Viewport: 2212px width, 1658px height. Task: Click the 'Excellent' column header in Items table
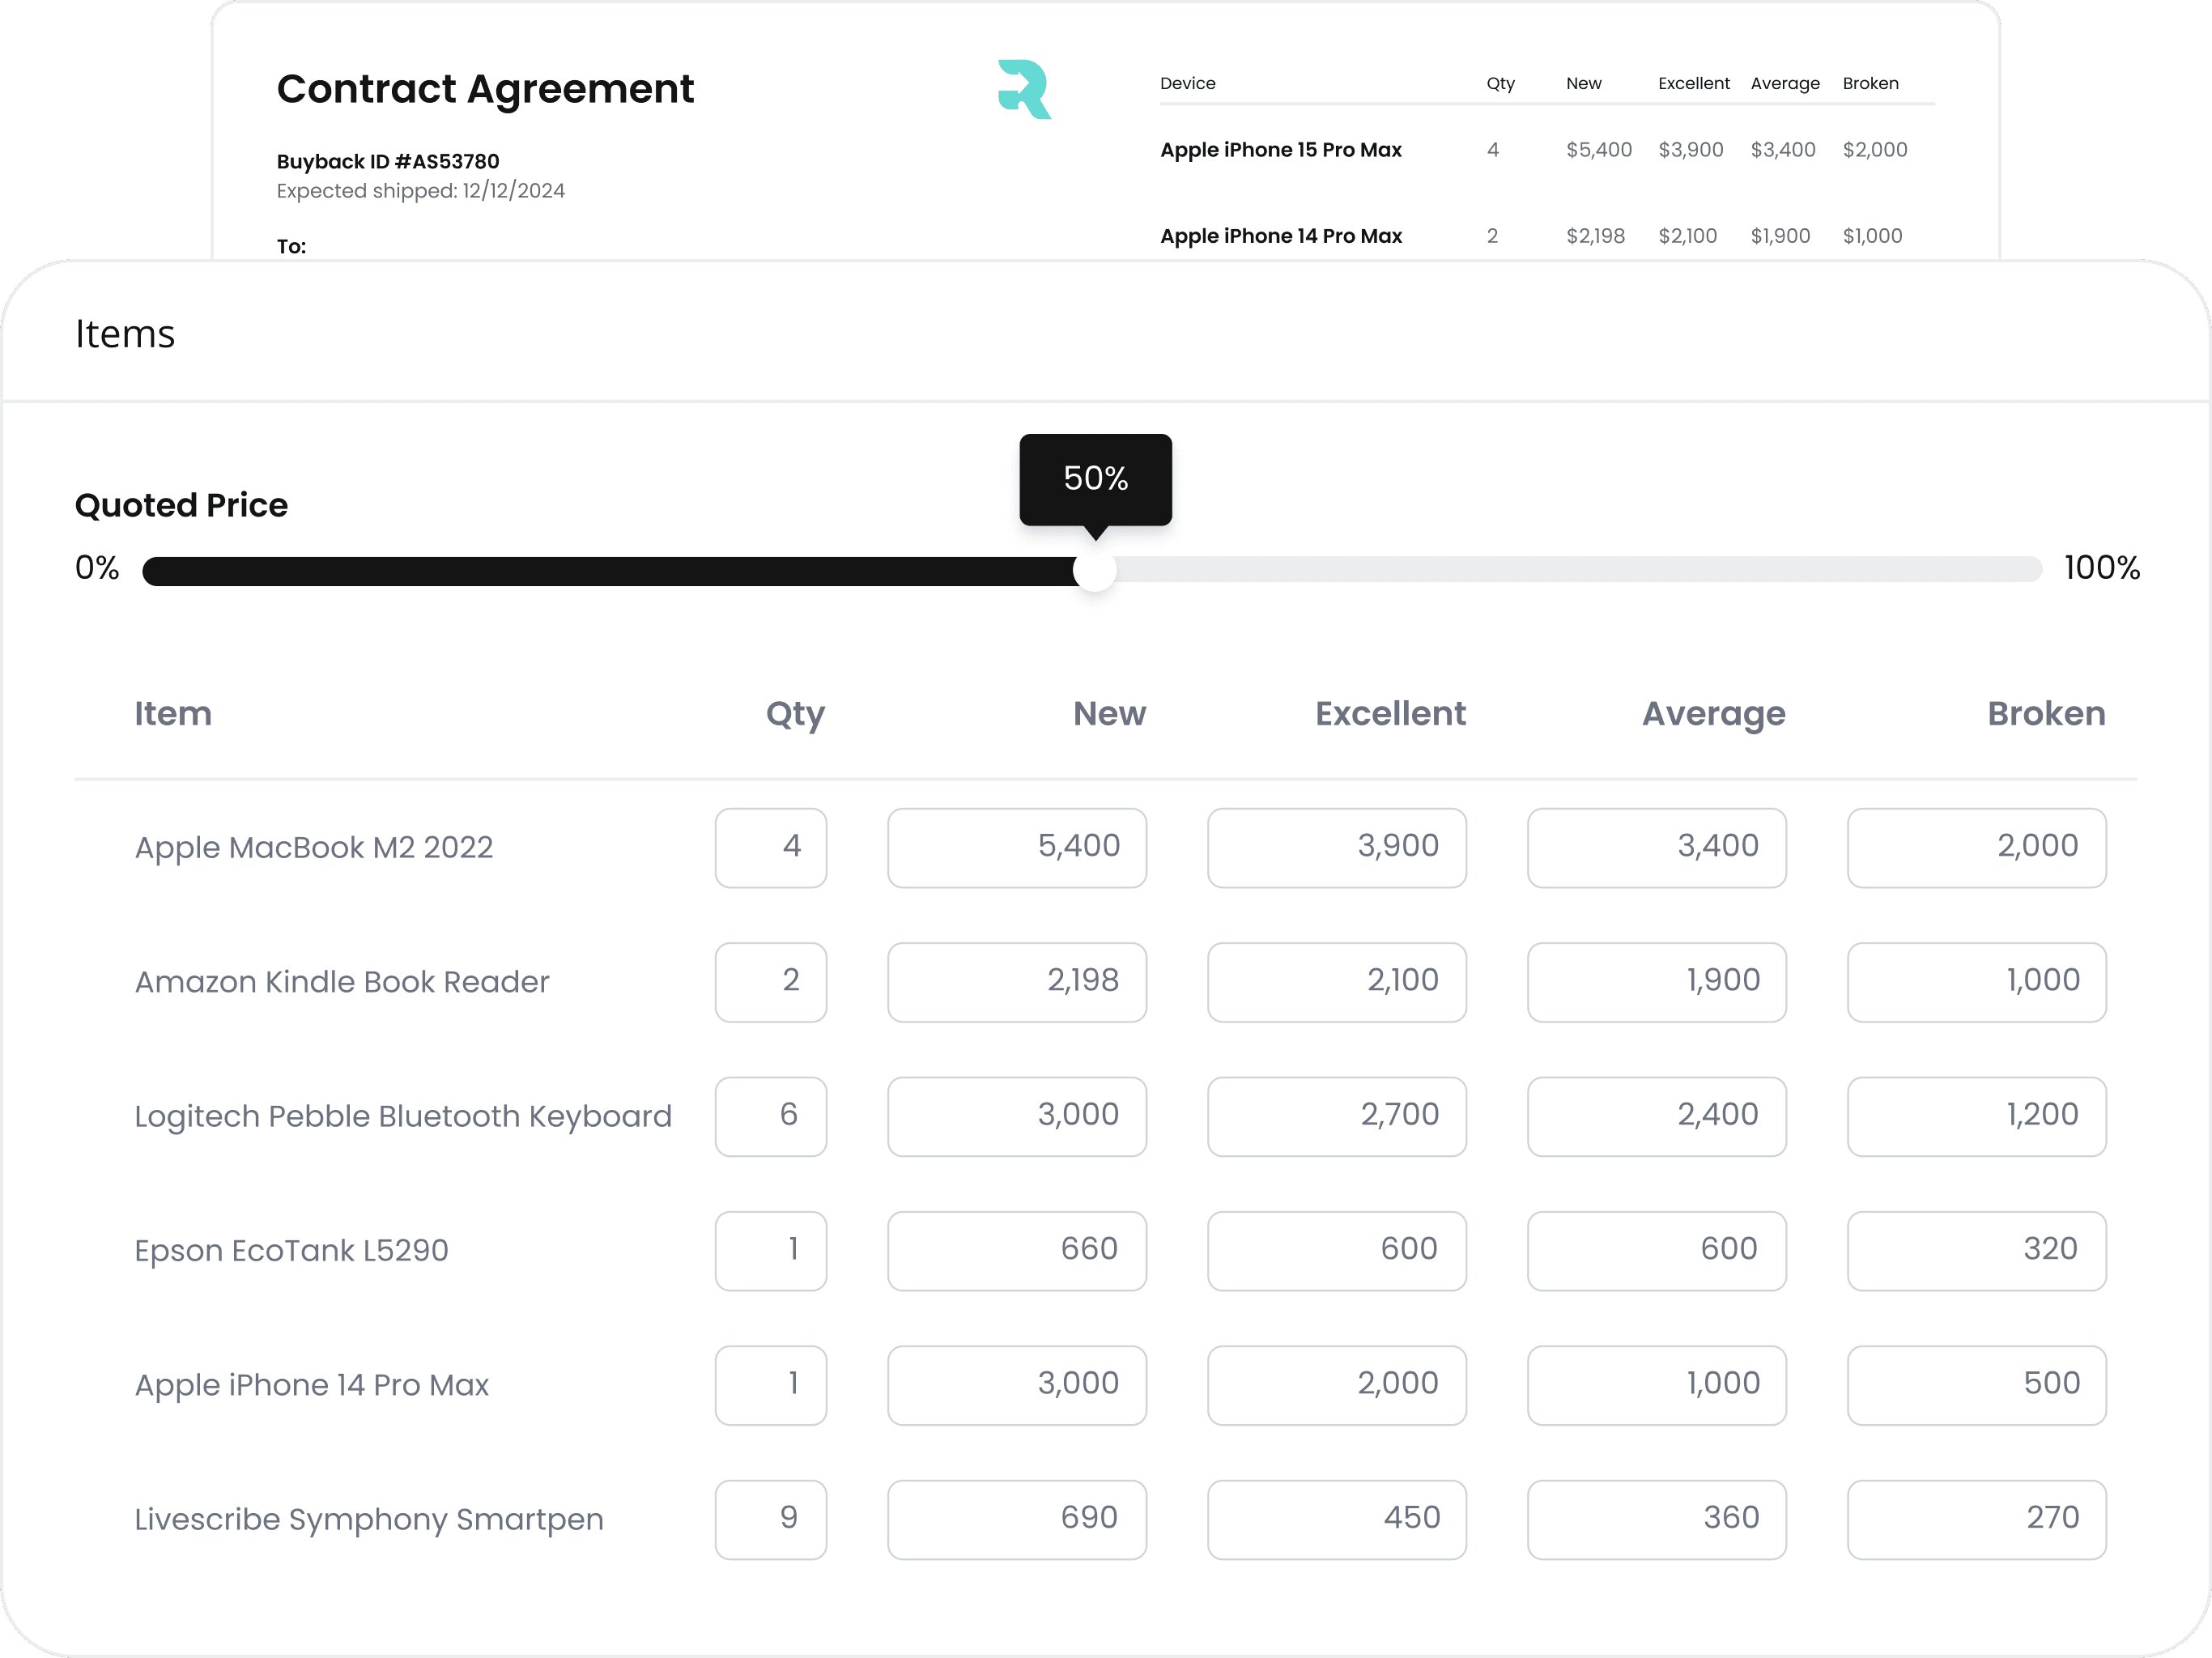click(1391, 713)
